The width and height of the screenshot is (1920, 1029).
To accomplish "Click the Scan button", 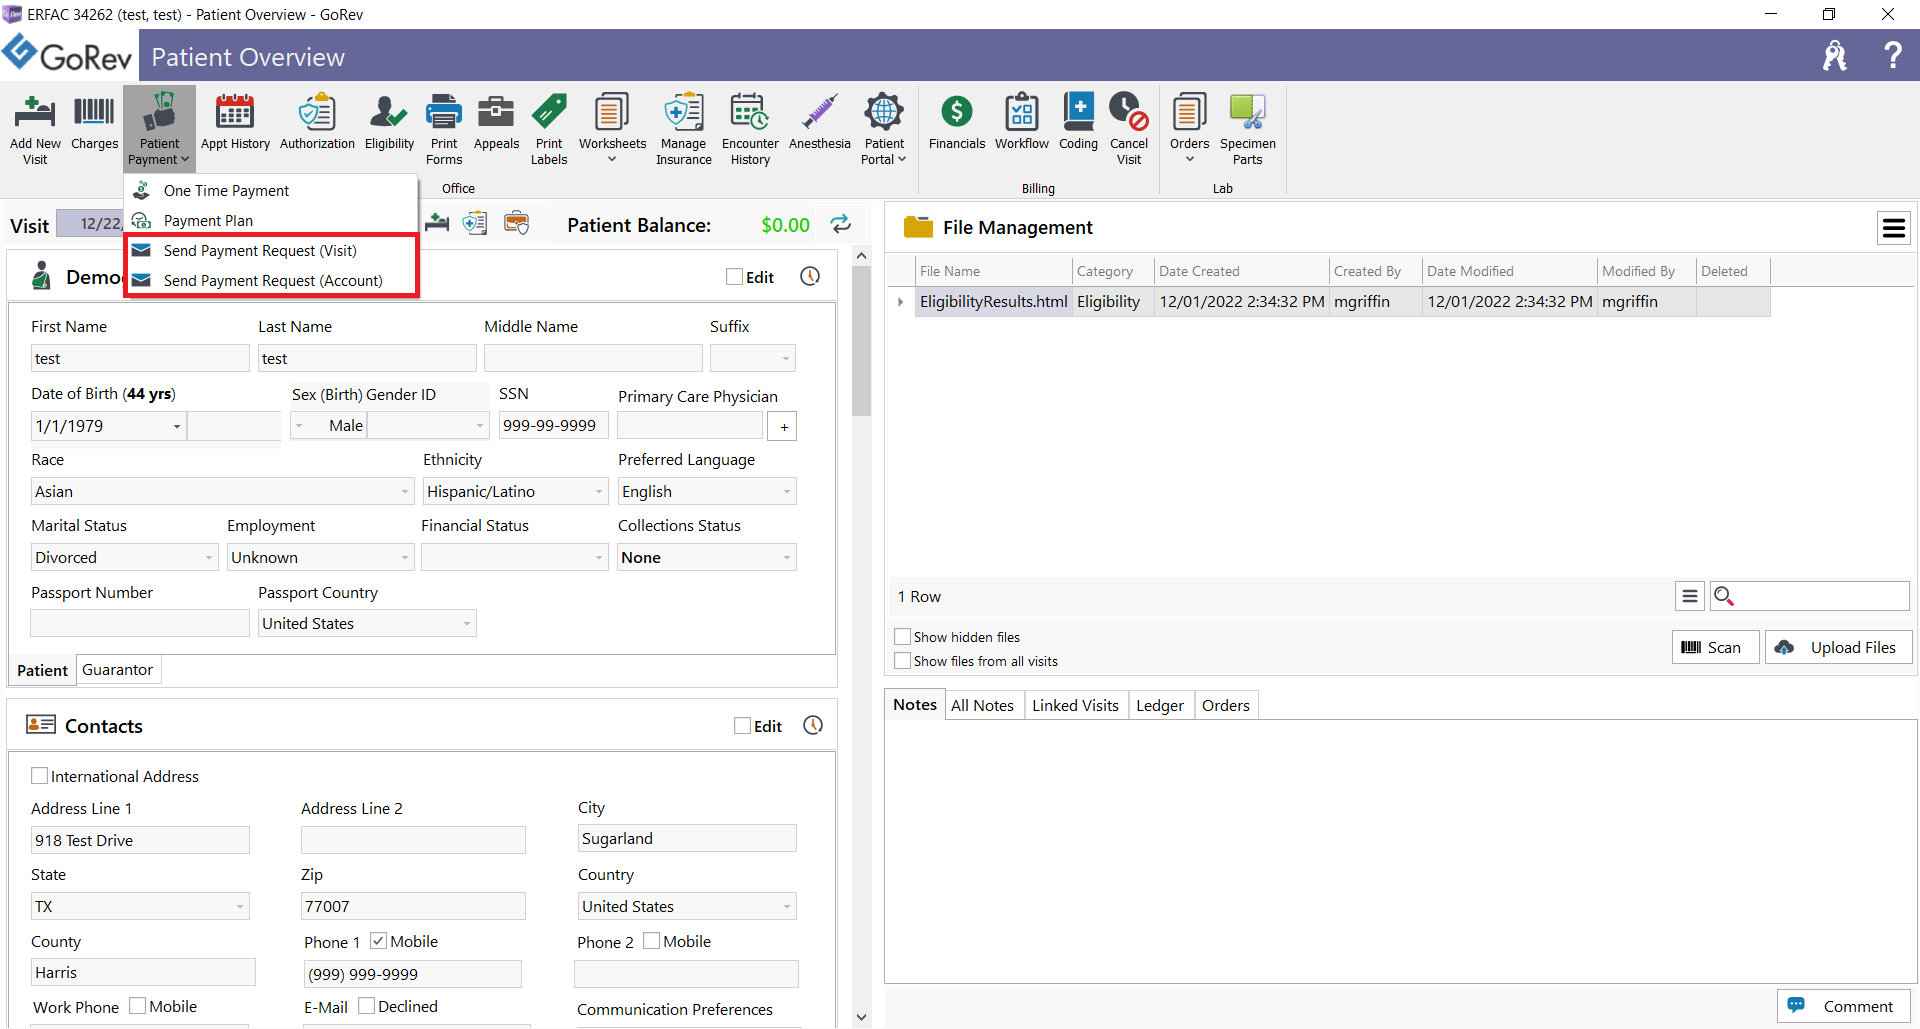I will pos(1715,647).
